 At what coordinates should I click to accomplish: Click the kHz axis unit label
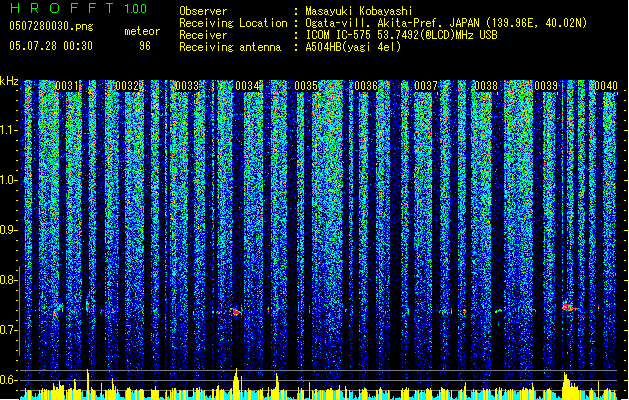tap(9, 81)
